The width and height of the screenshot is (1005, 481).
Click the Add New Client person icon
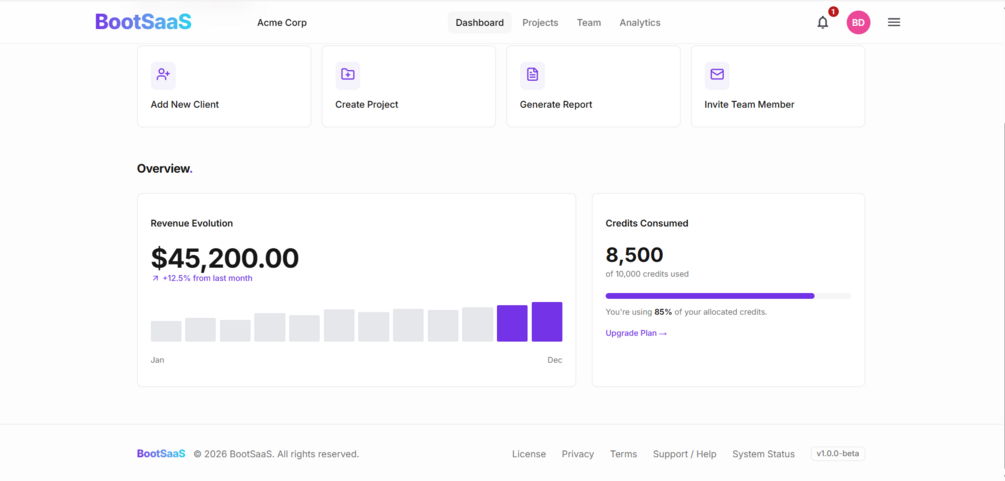163,75
